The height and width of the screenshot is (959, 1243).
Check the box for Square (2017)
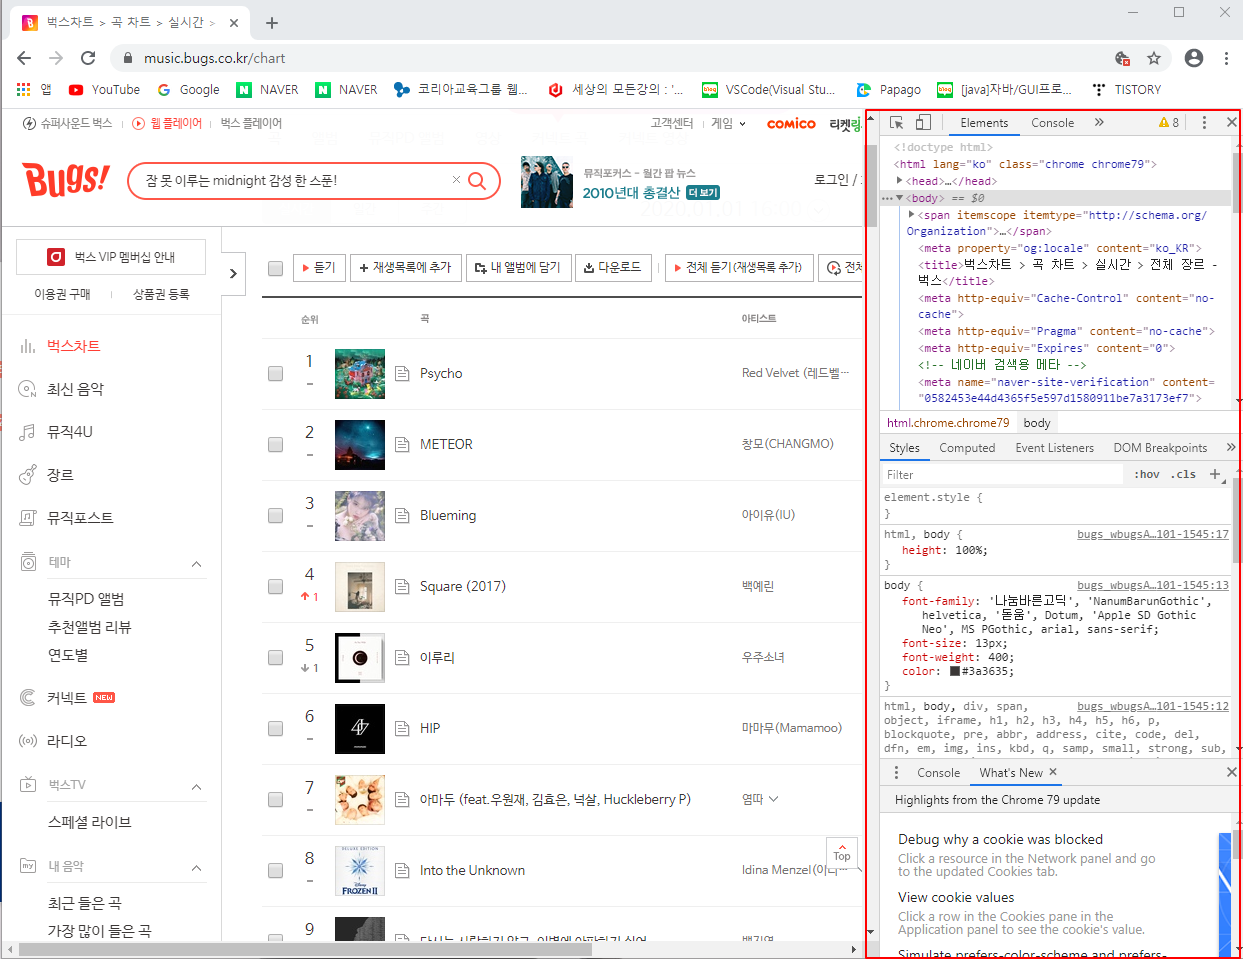click(275, 586)
